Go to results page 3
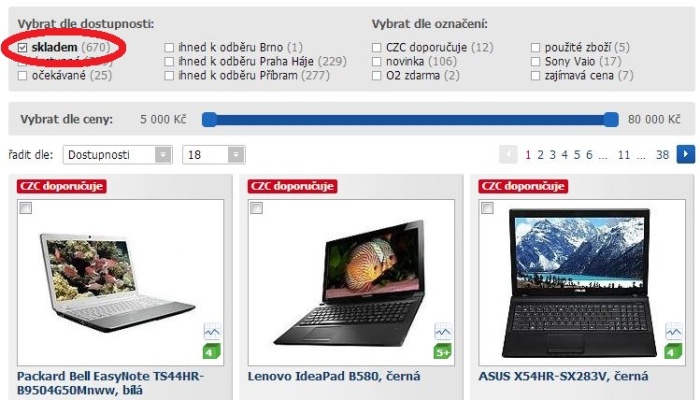The height and width of the screenshot is (400, 700). [x=553, y=155]
